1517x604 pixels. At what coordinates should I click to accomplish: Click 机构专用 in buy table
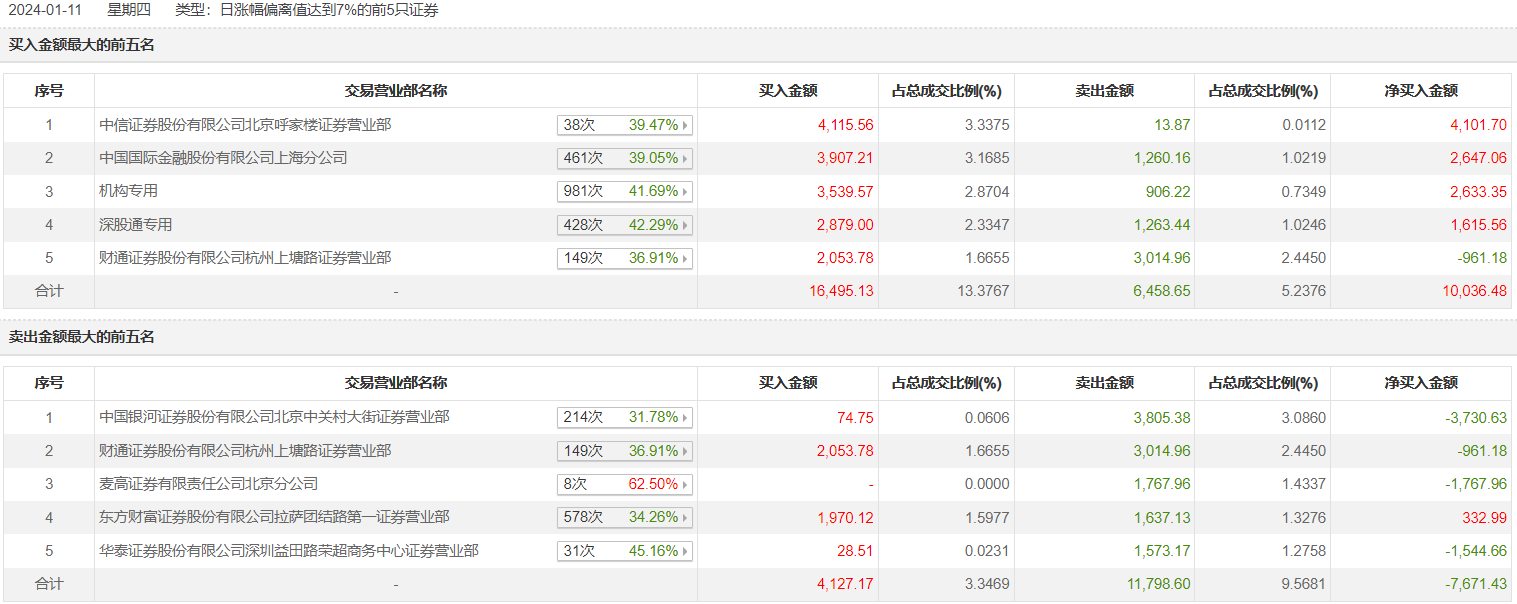pyautogui.click(x=129, y=191)
